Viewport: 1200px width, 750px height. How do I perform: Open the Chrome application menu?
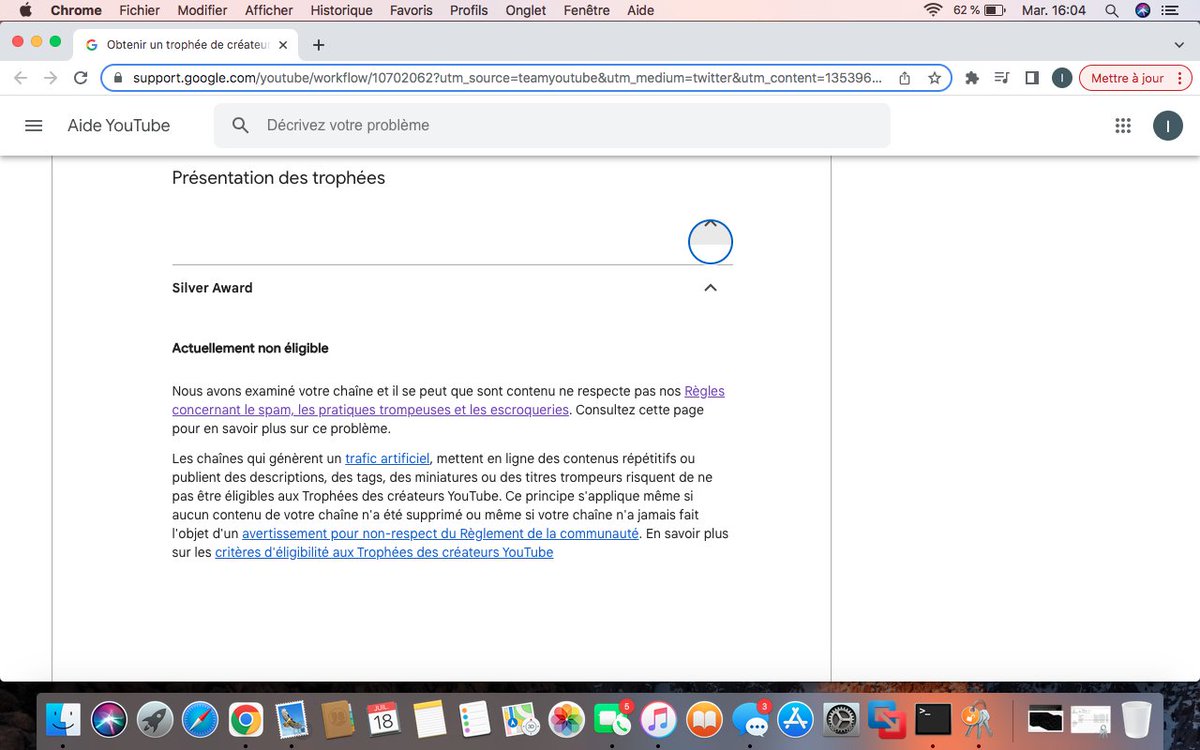(x=76, y=10)
